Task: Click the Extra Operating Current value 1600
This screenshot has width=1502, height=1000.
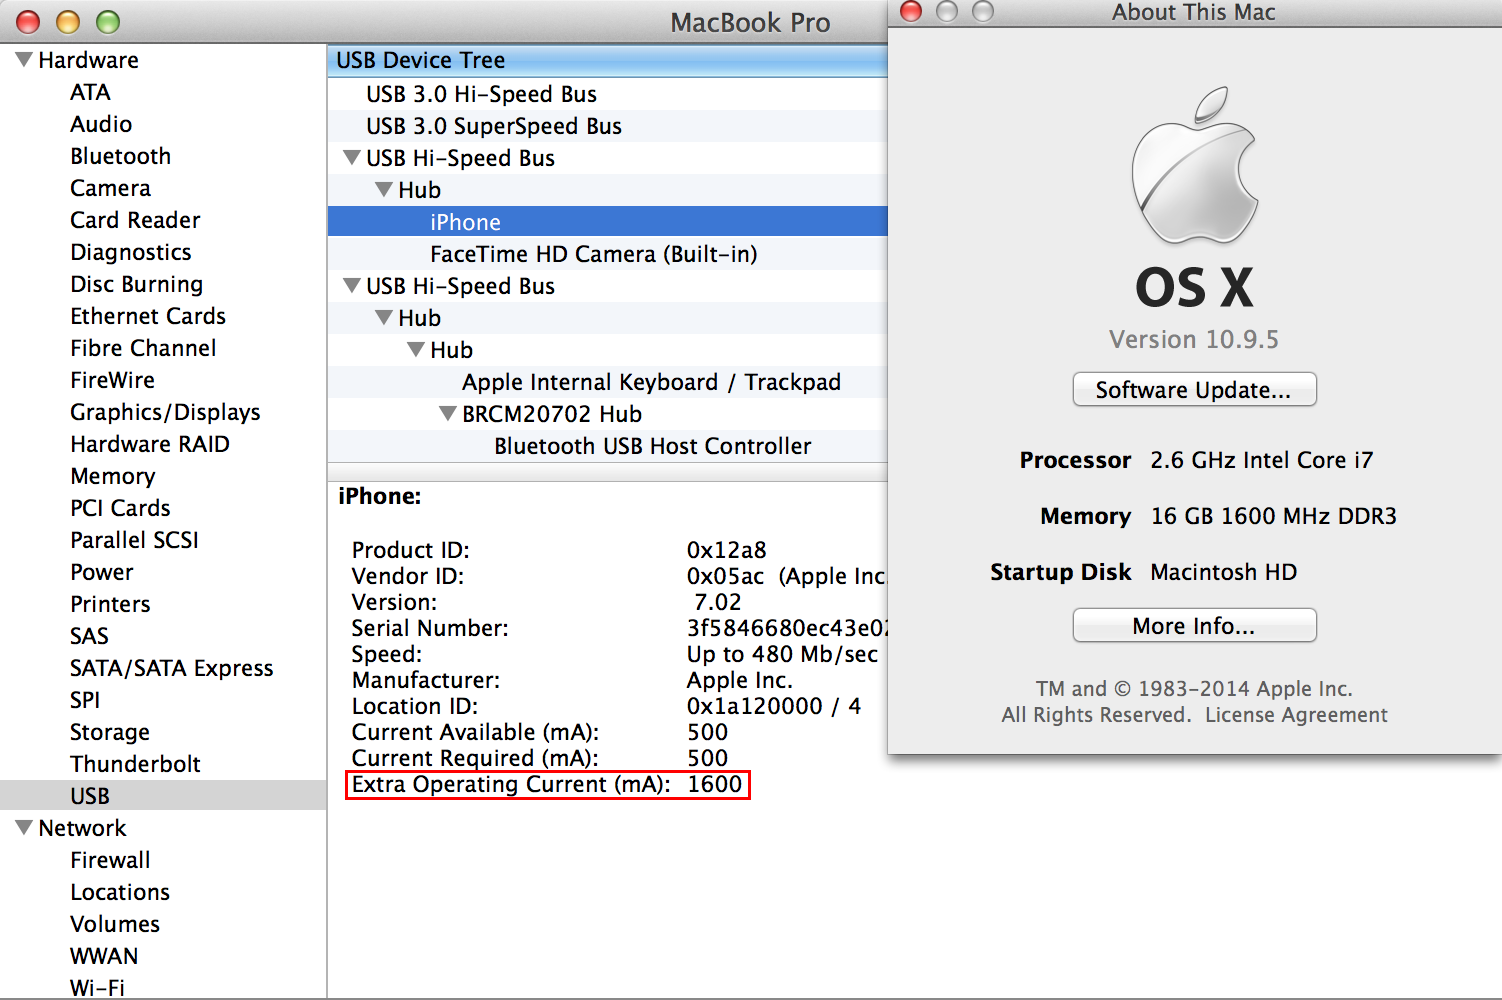Action: pyautogui.click(x=714, y=784)
